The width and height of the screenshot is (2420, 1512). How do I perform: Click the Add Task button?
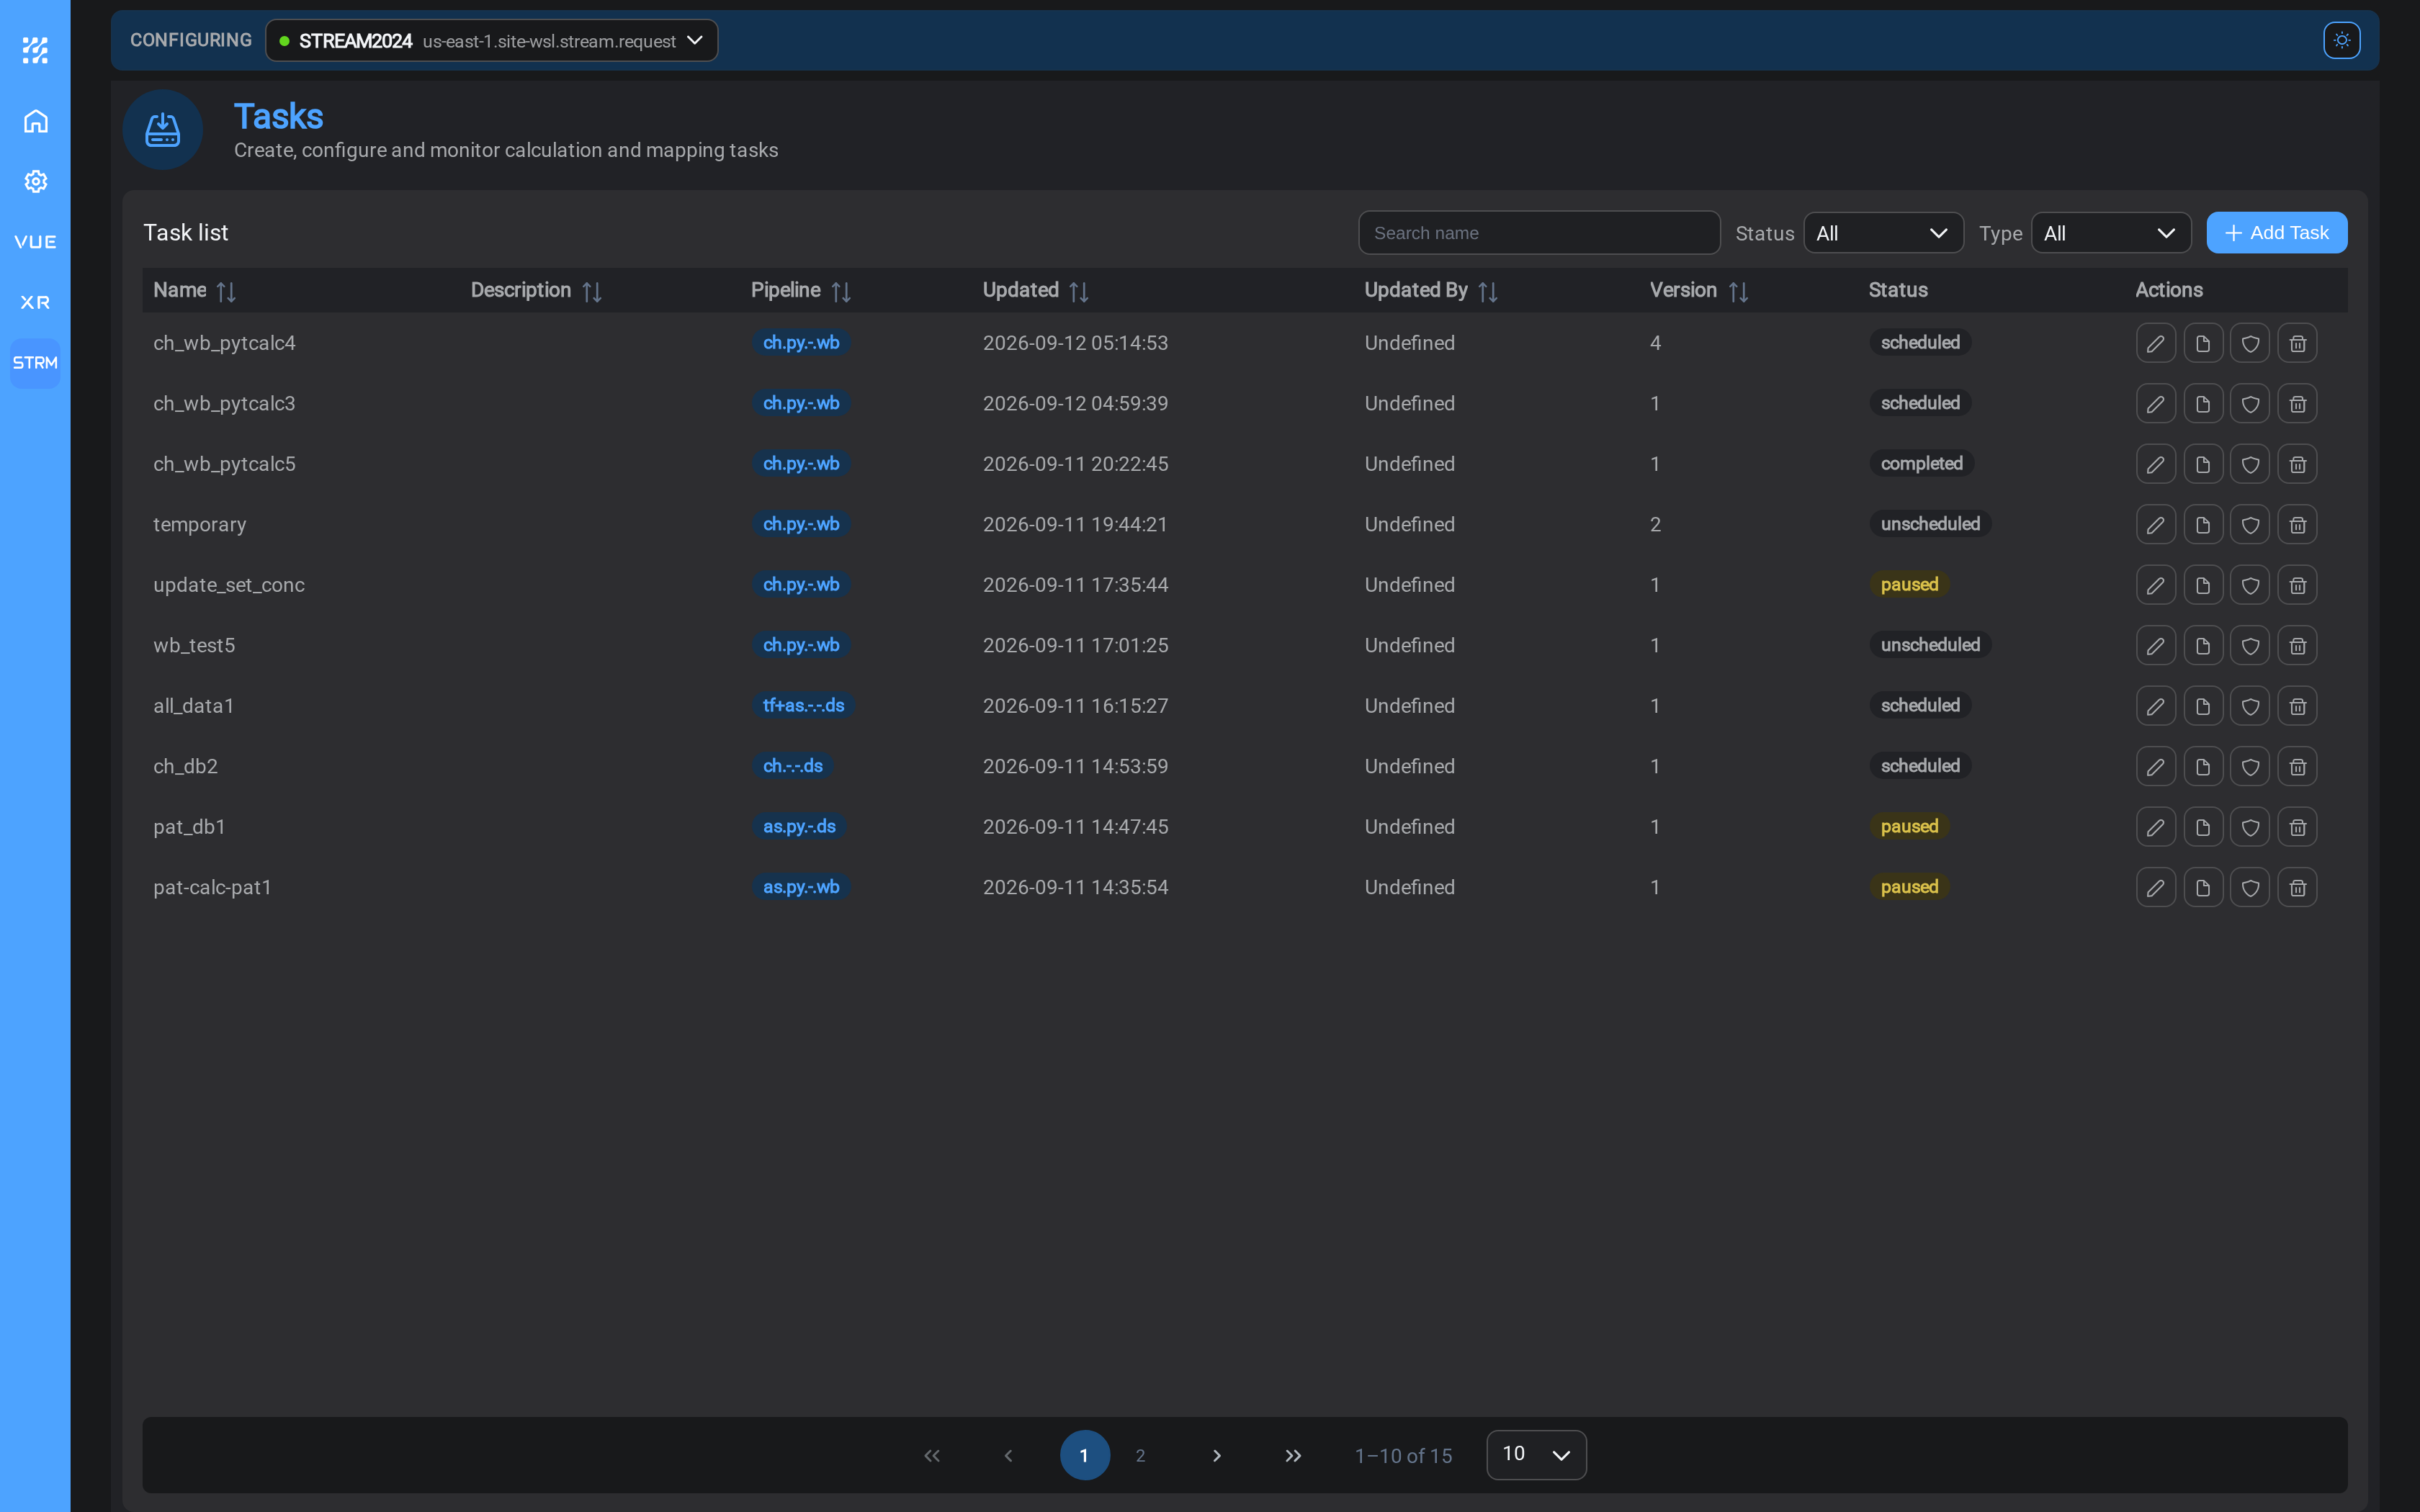tap(2276, 233)
